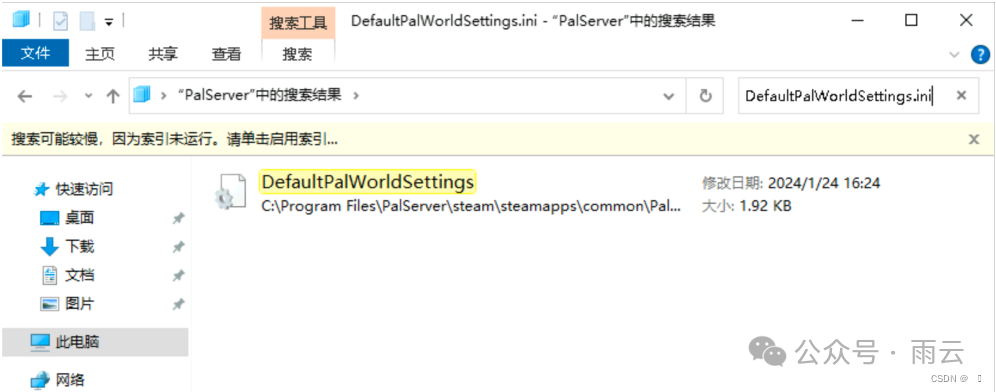Go back with the left arrow
The height and width of the screenshot is (392, 996).
click(24, 96)
